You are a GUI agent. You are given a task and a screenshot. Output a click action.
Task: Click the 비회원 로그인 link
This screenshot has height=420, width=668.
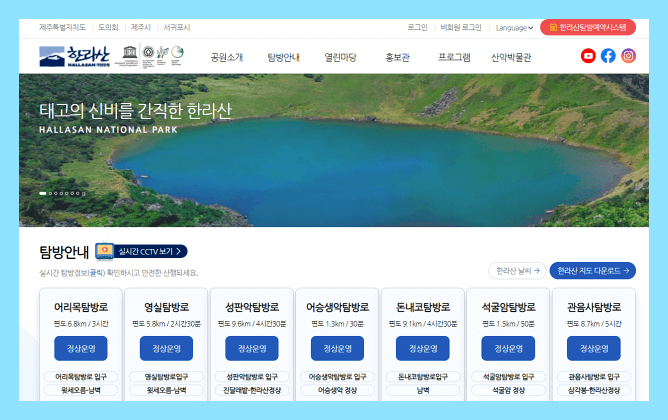click(461, 27)
